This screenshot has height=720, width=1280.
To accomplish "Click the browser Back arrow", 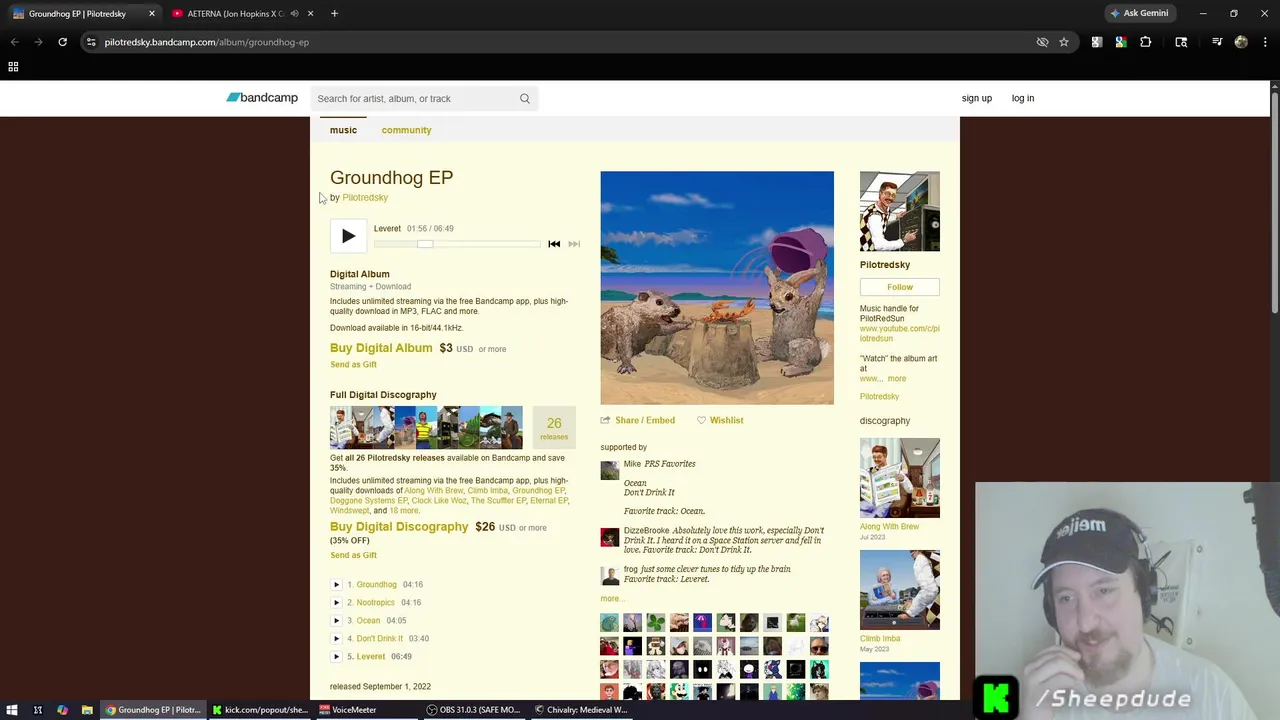I will pos(14,42).
